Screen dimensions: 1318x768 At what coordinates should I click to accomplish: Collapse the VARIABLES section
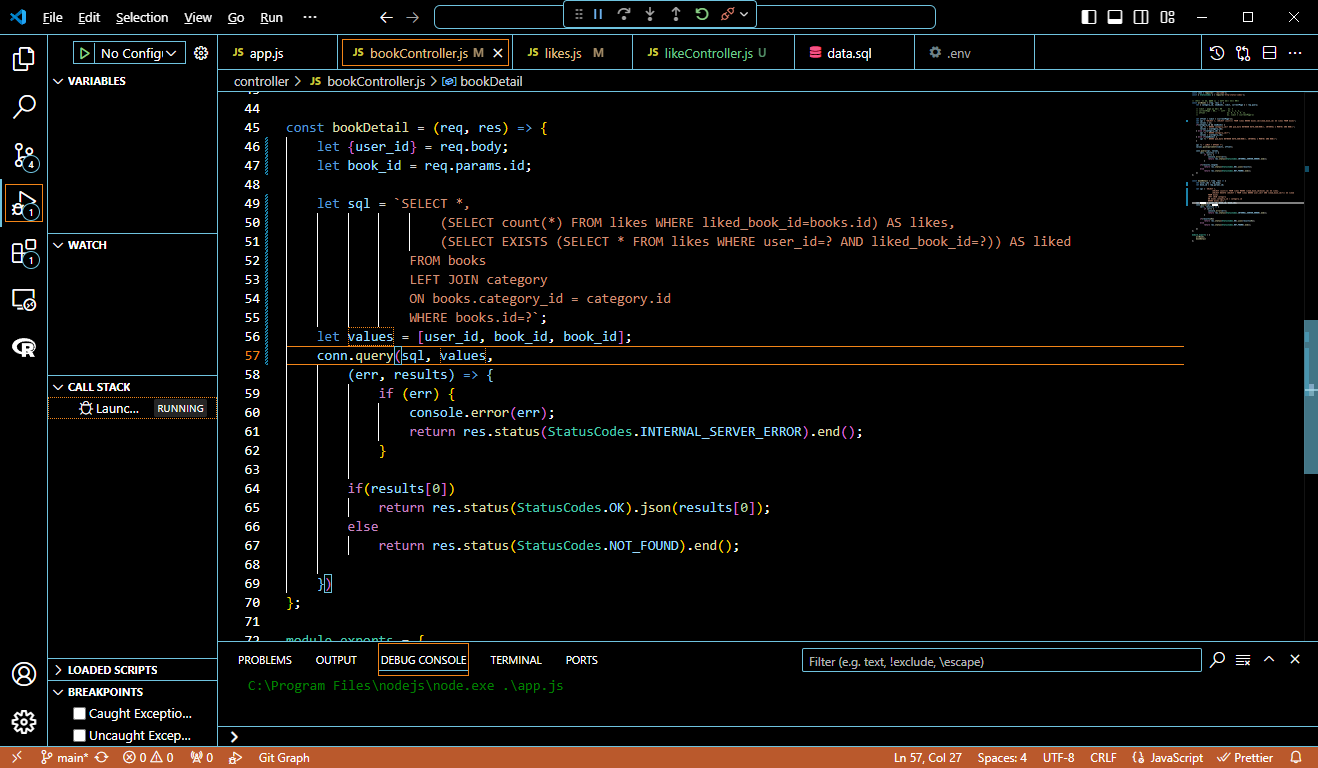point(132,81)
